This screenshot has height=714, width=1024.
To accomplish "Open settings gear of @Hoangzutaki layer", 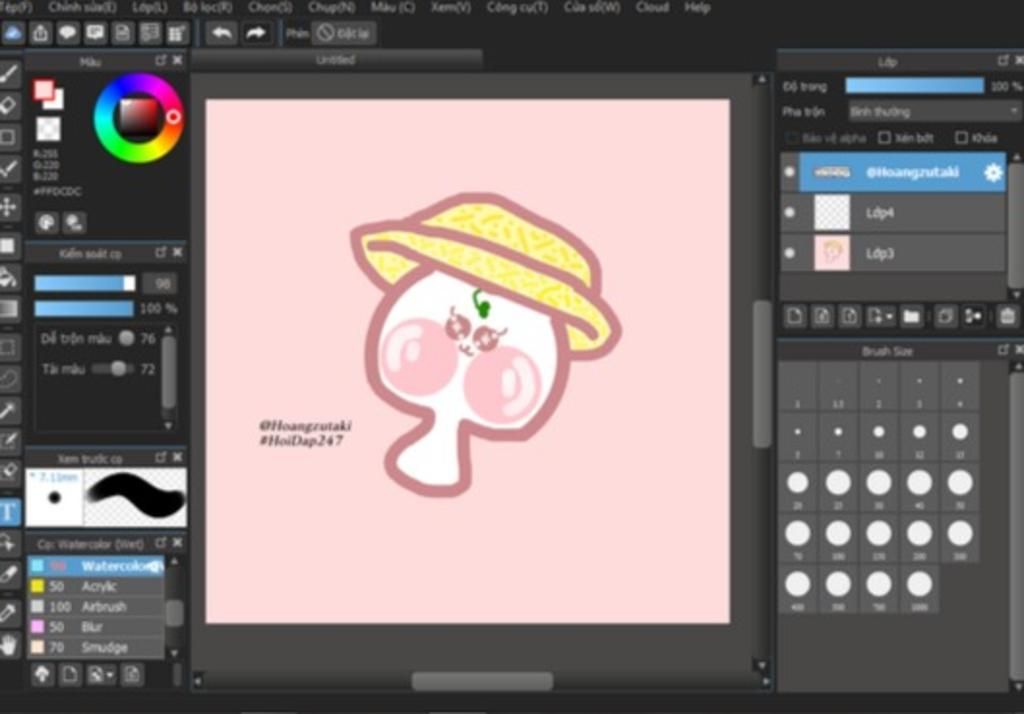I will click(x=993, y=172).
